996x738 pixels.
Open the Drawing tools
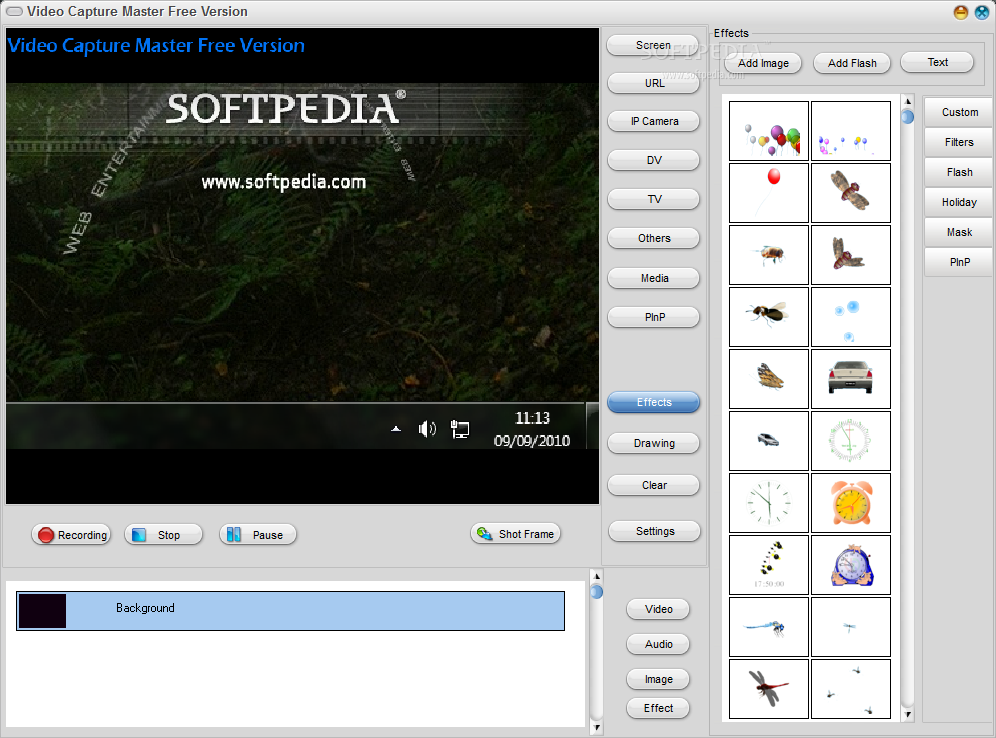click(x=653, y=443)
